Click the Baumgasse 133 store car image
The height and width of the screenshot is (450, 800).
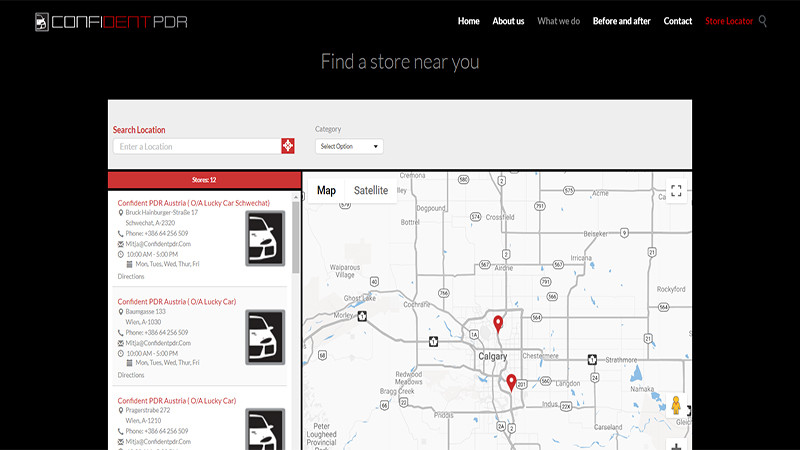pyautogui.click(x=265, y=336)
